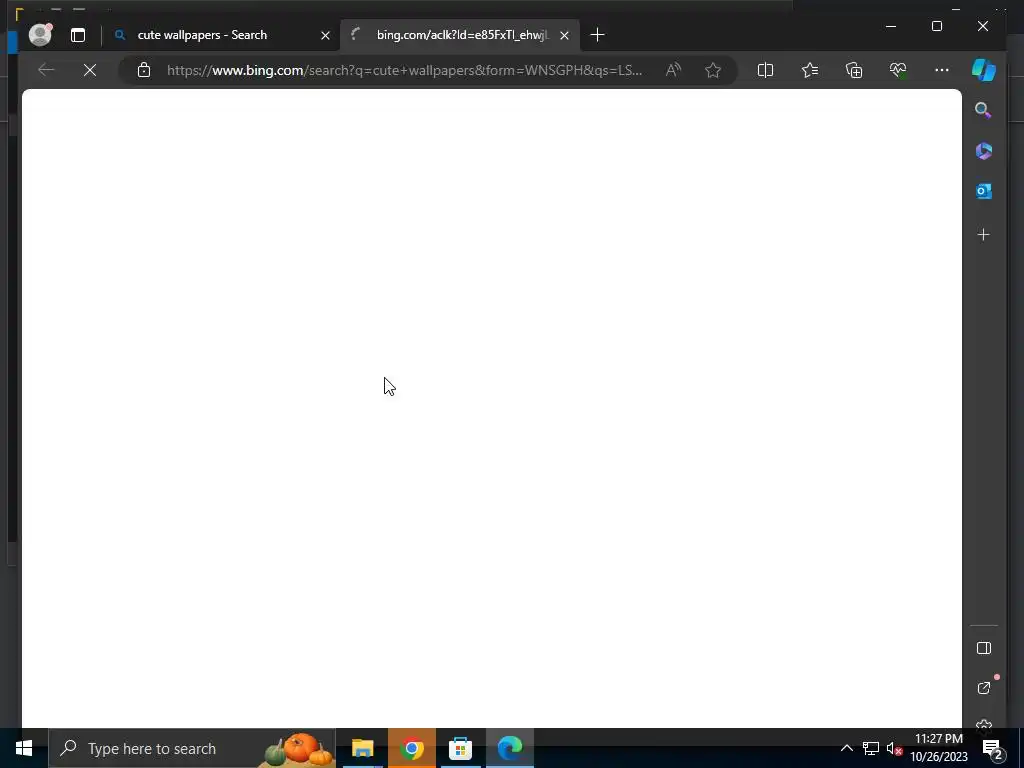Open the Edge profile avatar

coord(40,35)
